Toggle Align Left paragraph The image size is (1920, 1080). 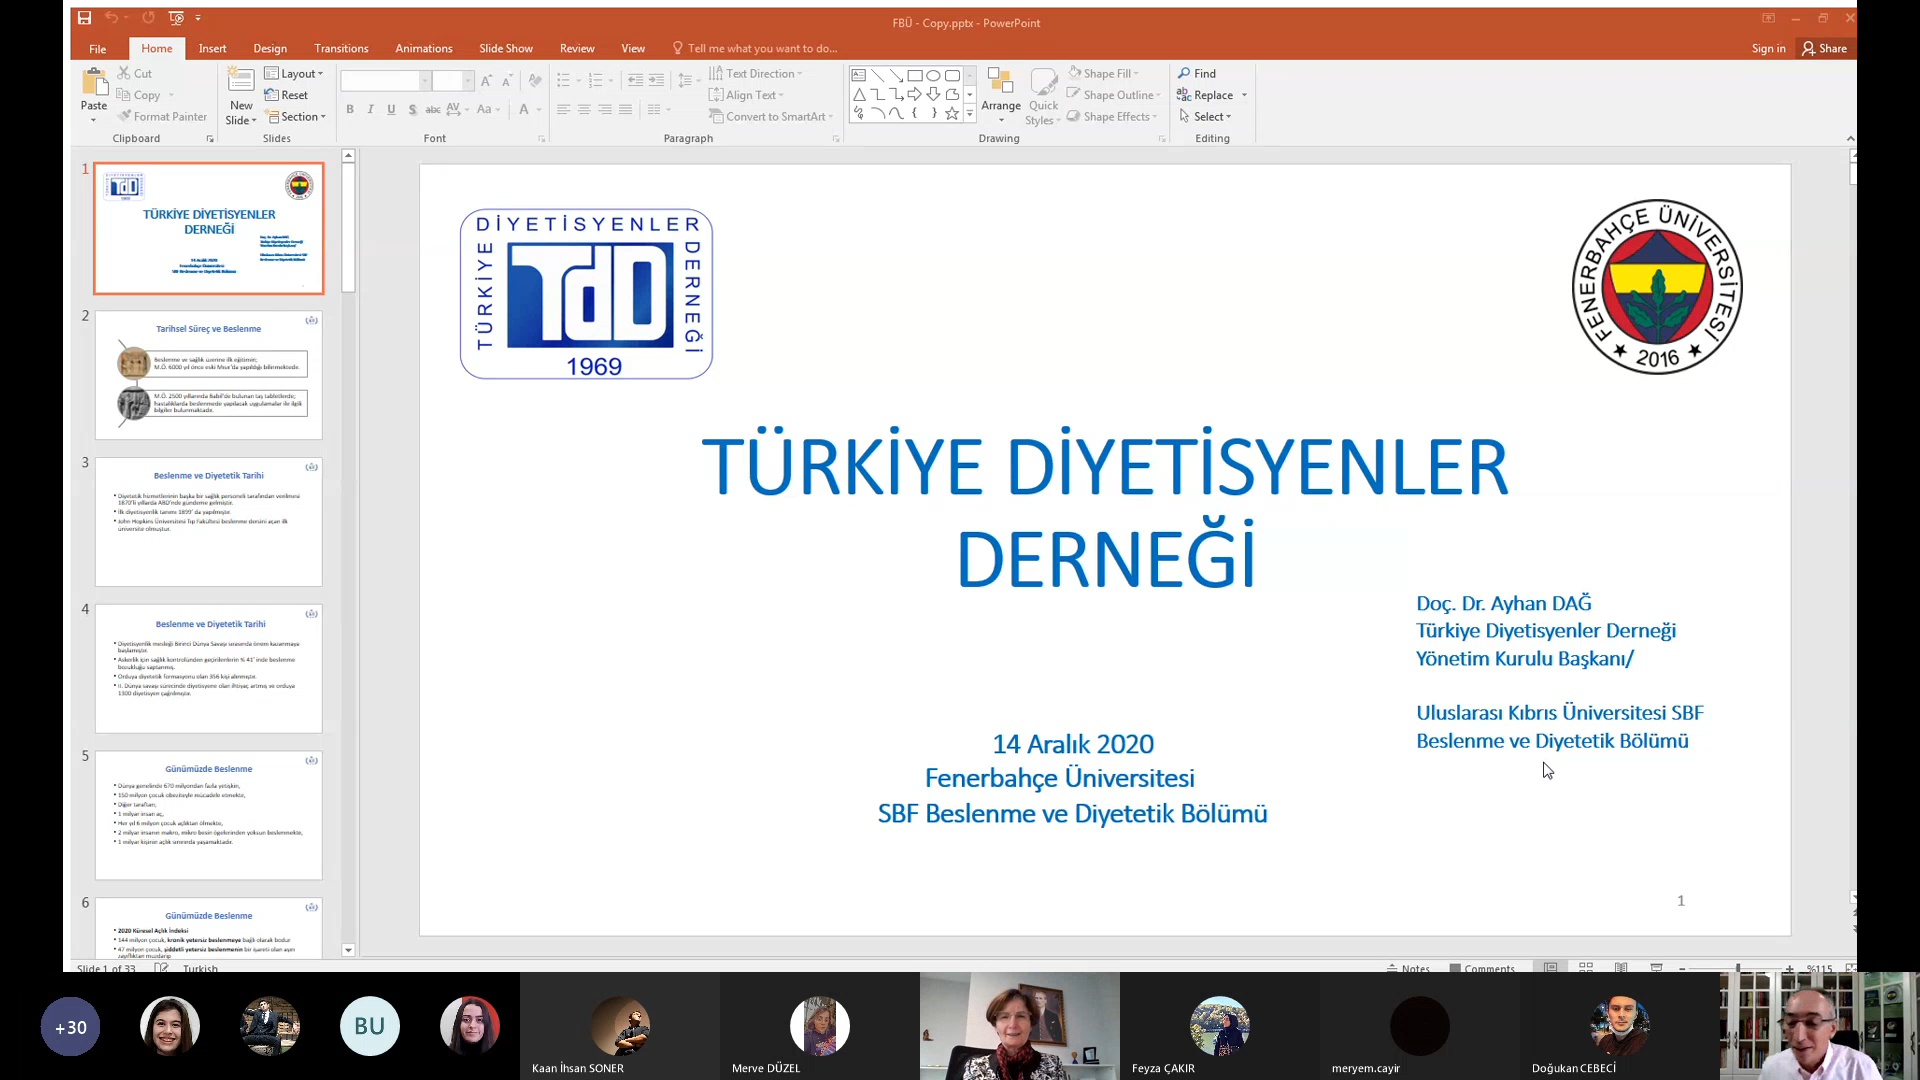pos(564,109)
